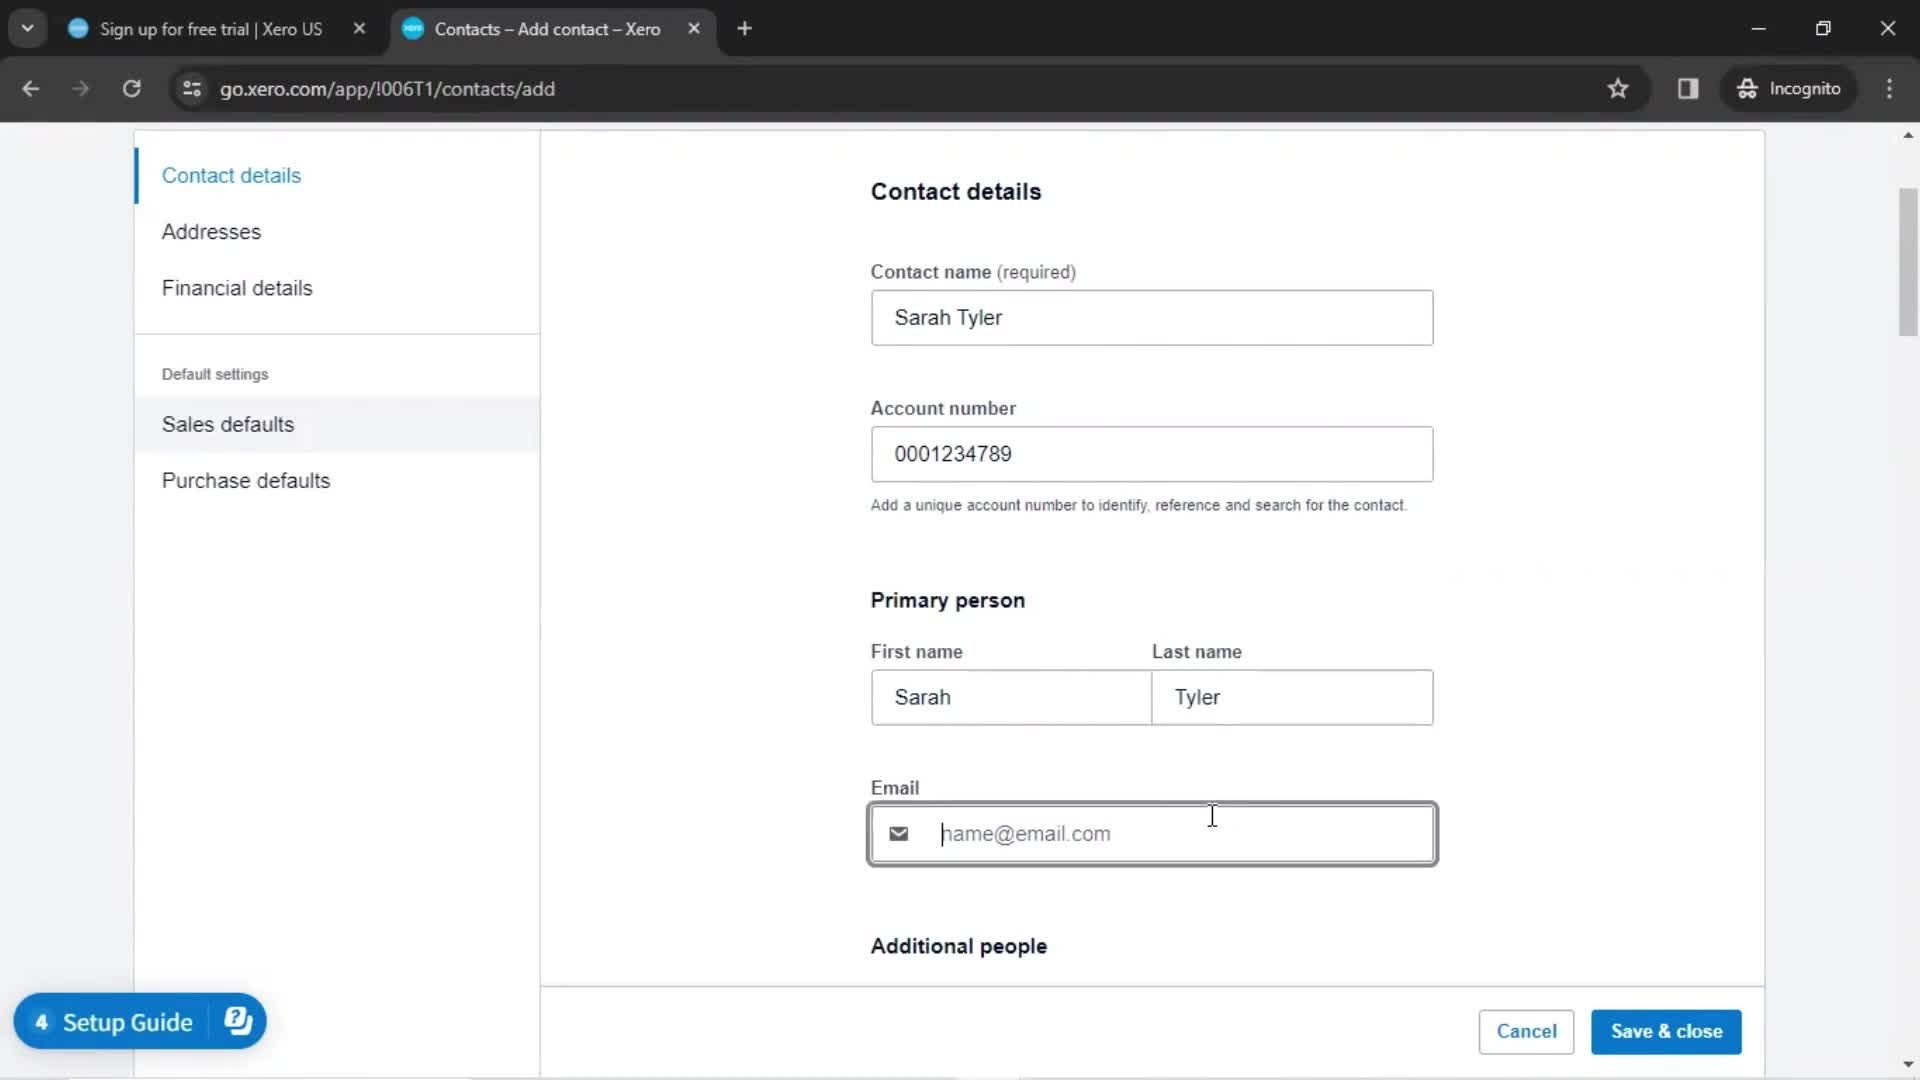Click the Incognito indicator
The height and width of the screenshot is (1080, 1920).
(1788, 89)
